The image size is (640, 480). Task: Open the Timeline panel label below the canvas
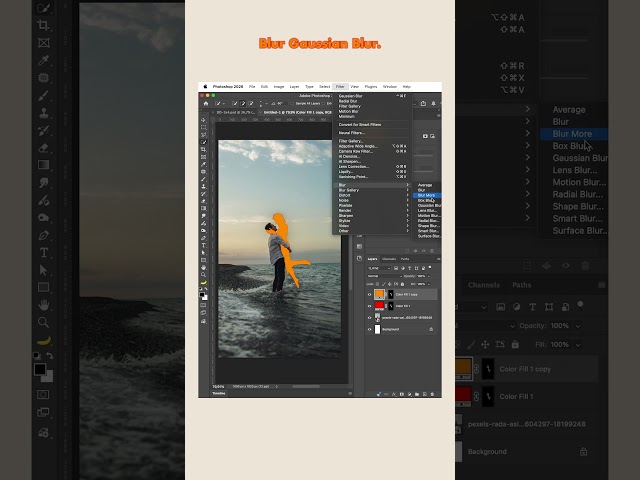(x=219, y=393)
